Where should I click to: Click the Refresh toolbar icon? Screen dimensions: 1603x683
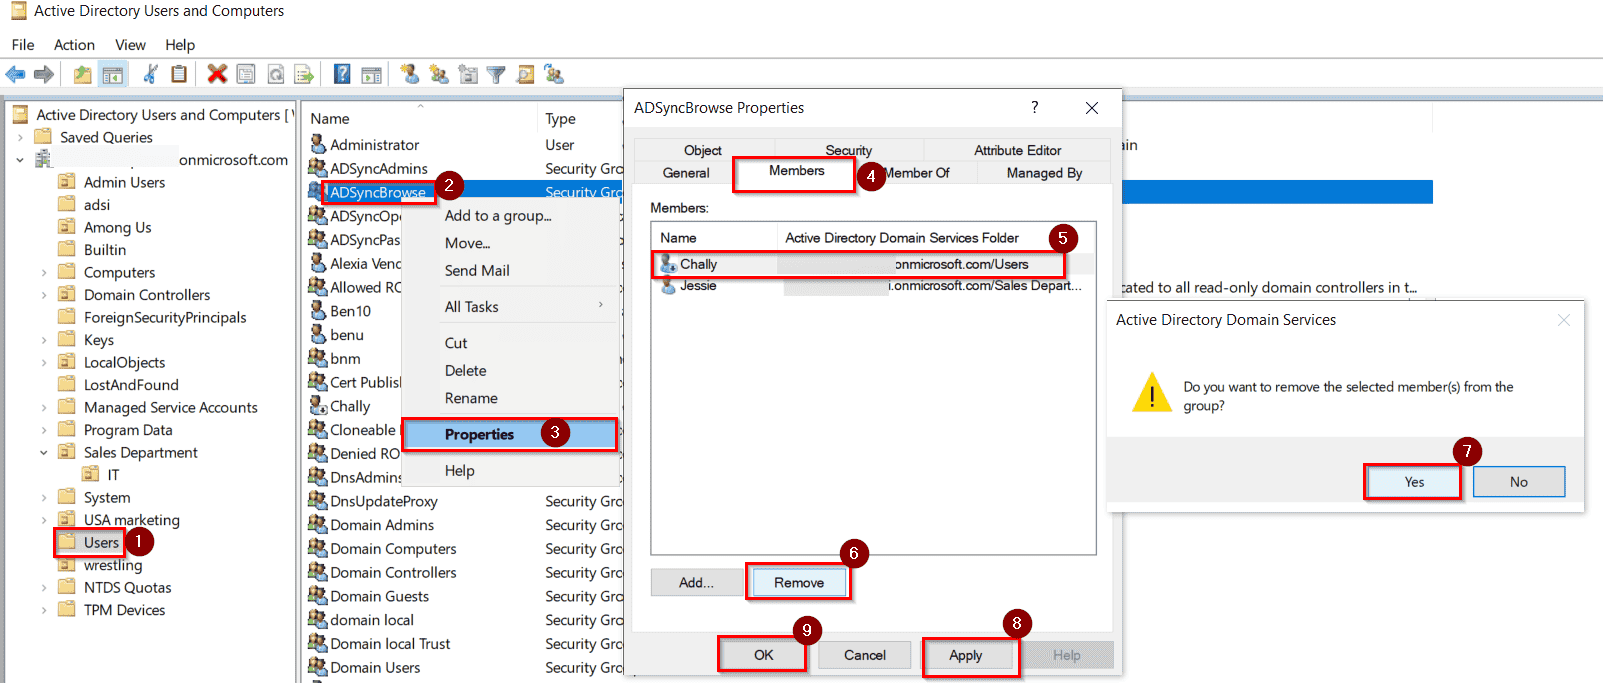tap(275, 74)
